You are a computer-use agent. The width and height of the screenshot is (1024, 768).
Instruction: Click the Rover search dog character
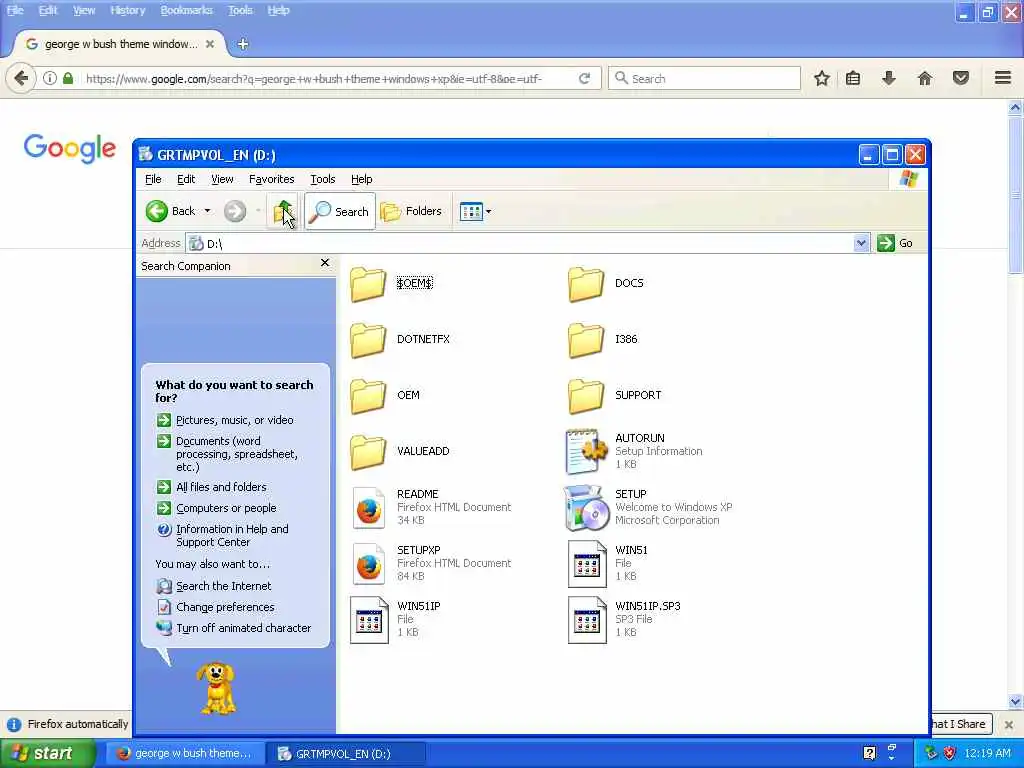click(x=217, y=688)
